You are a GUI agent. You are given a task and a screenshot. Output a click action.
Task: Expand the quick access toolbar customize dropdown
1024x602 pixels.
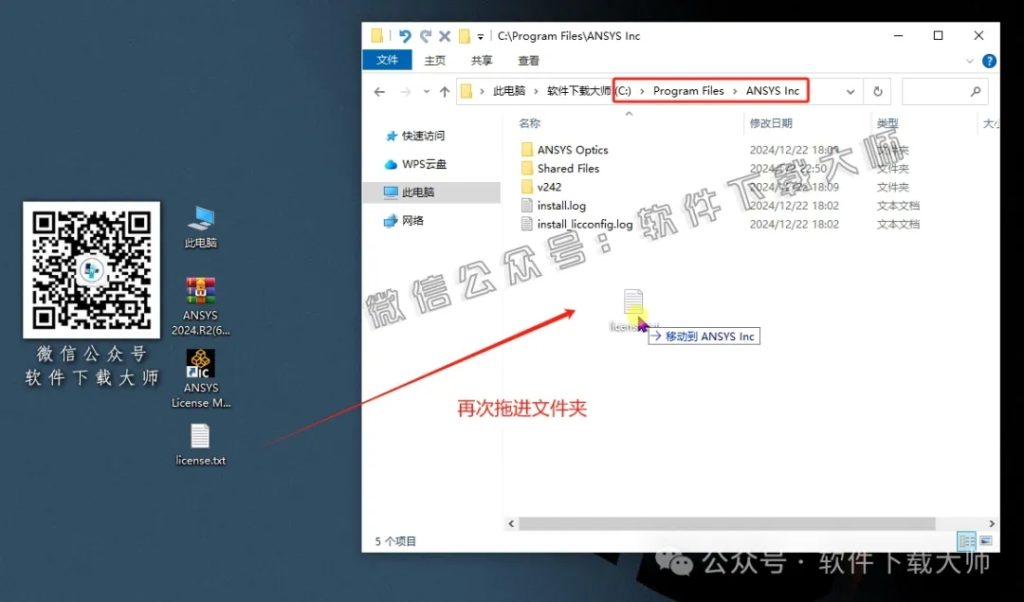click(x=478, y=35)
